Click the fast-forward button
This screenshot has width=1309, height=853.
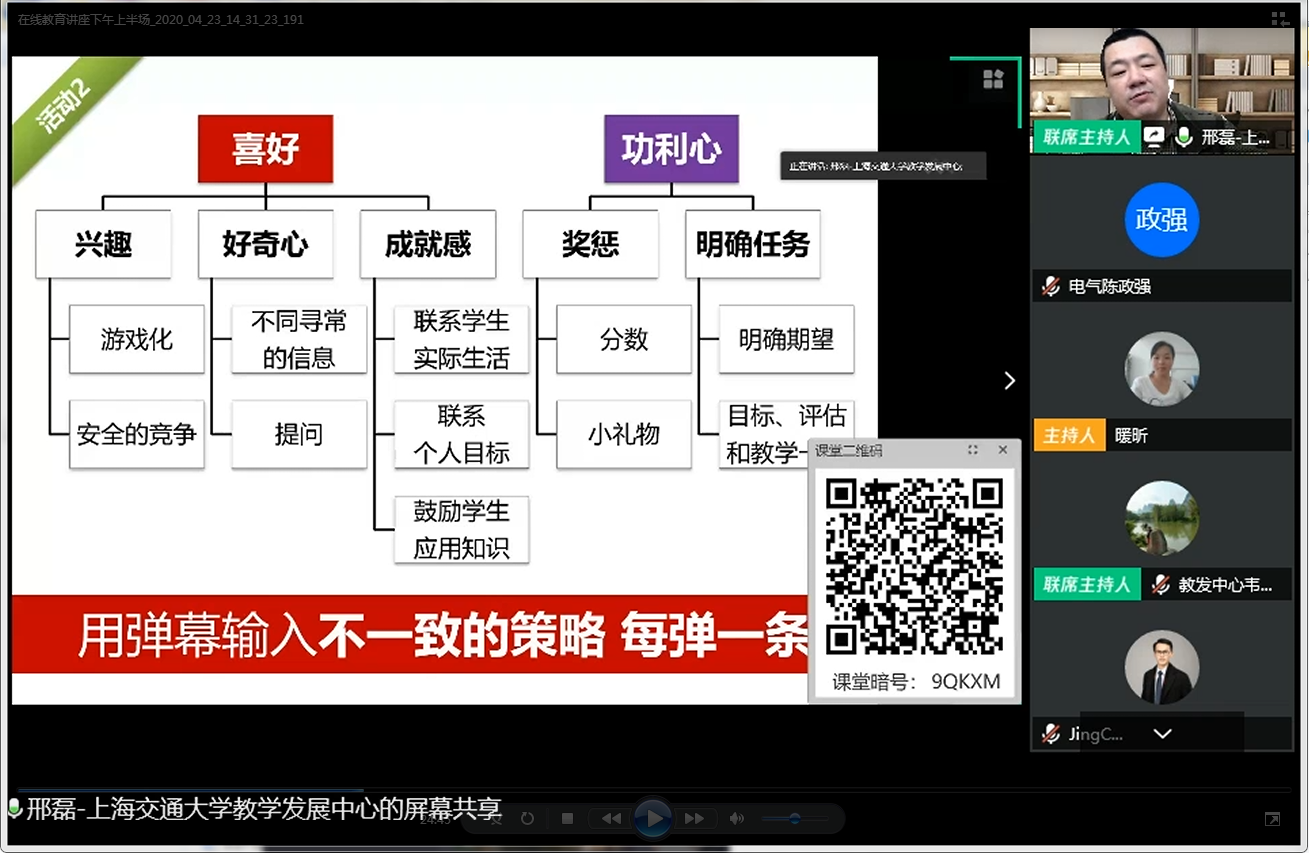[x=695, y=818]
